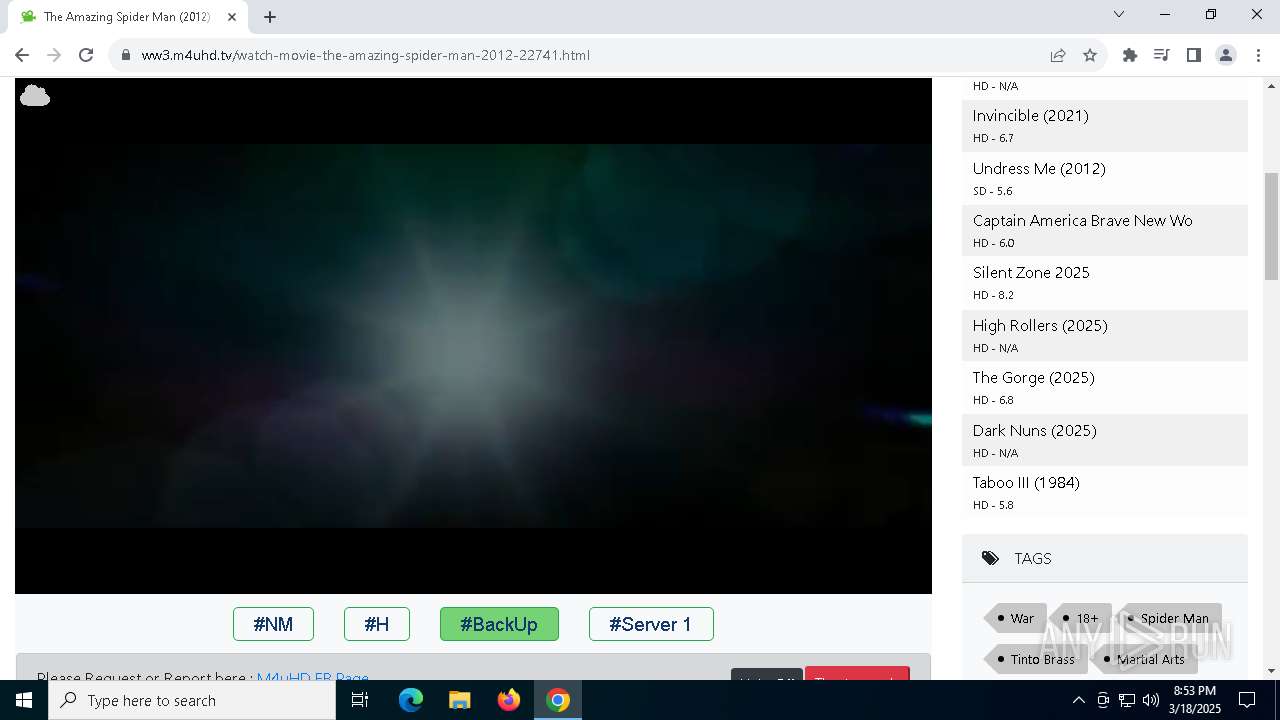Viewport: 1280px width, 720px height.
Task: Expand the tab search dropdown
Action: (1119, 14)
